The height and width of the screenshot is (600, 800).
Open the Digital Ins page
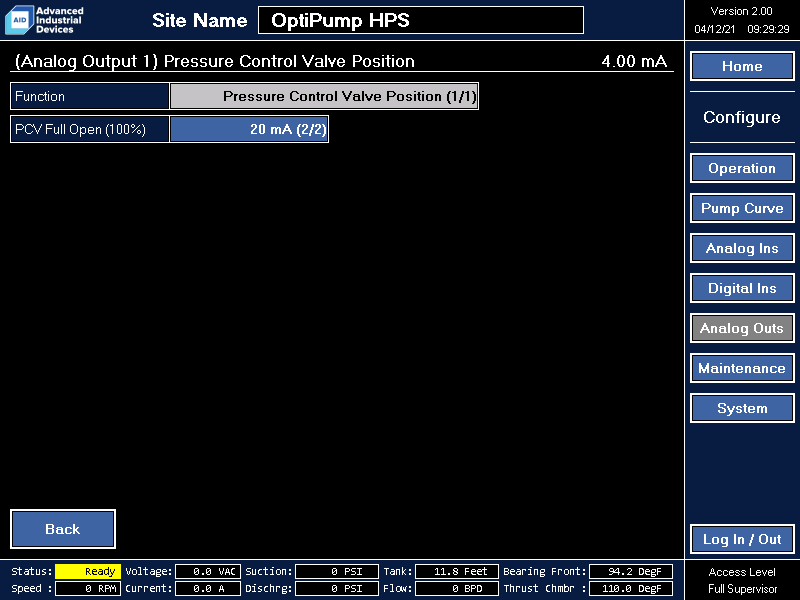742,288
